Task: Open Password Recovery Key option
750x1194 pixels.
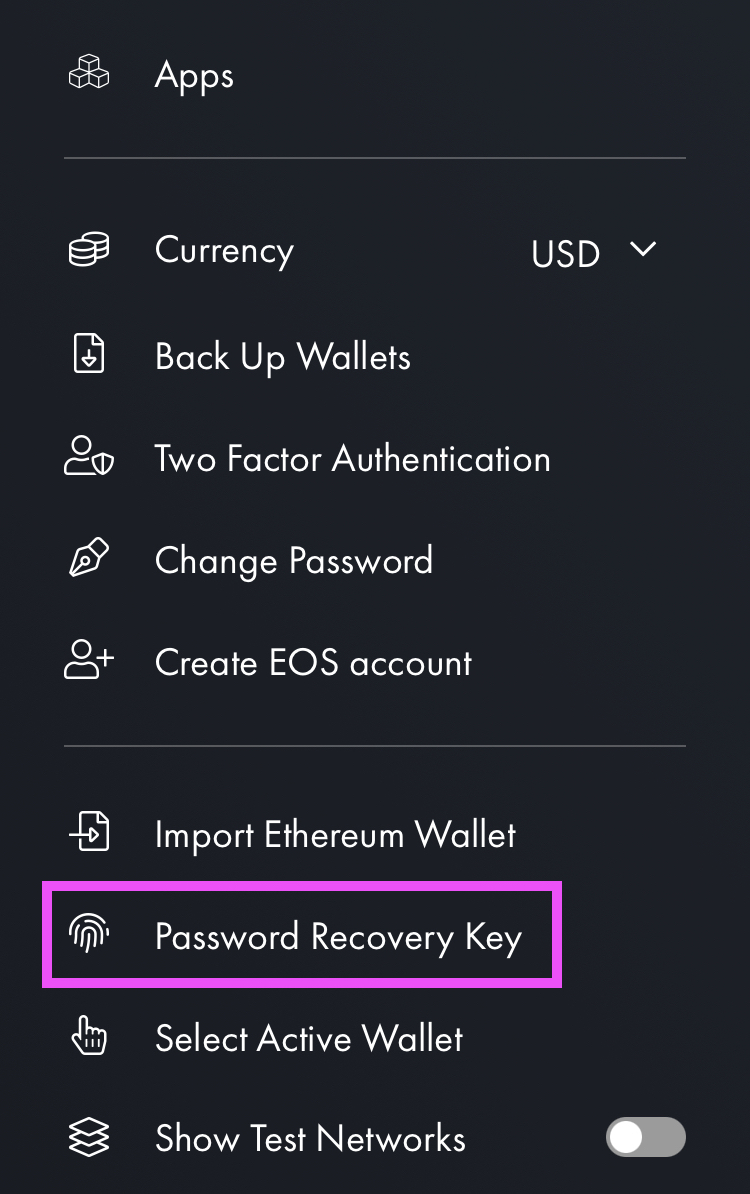Action: (302, 935)
